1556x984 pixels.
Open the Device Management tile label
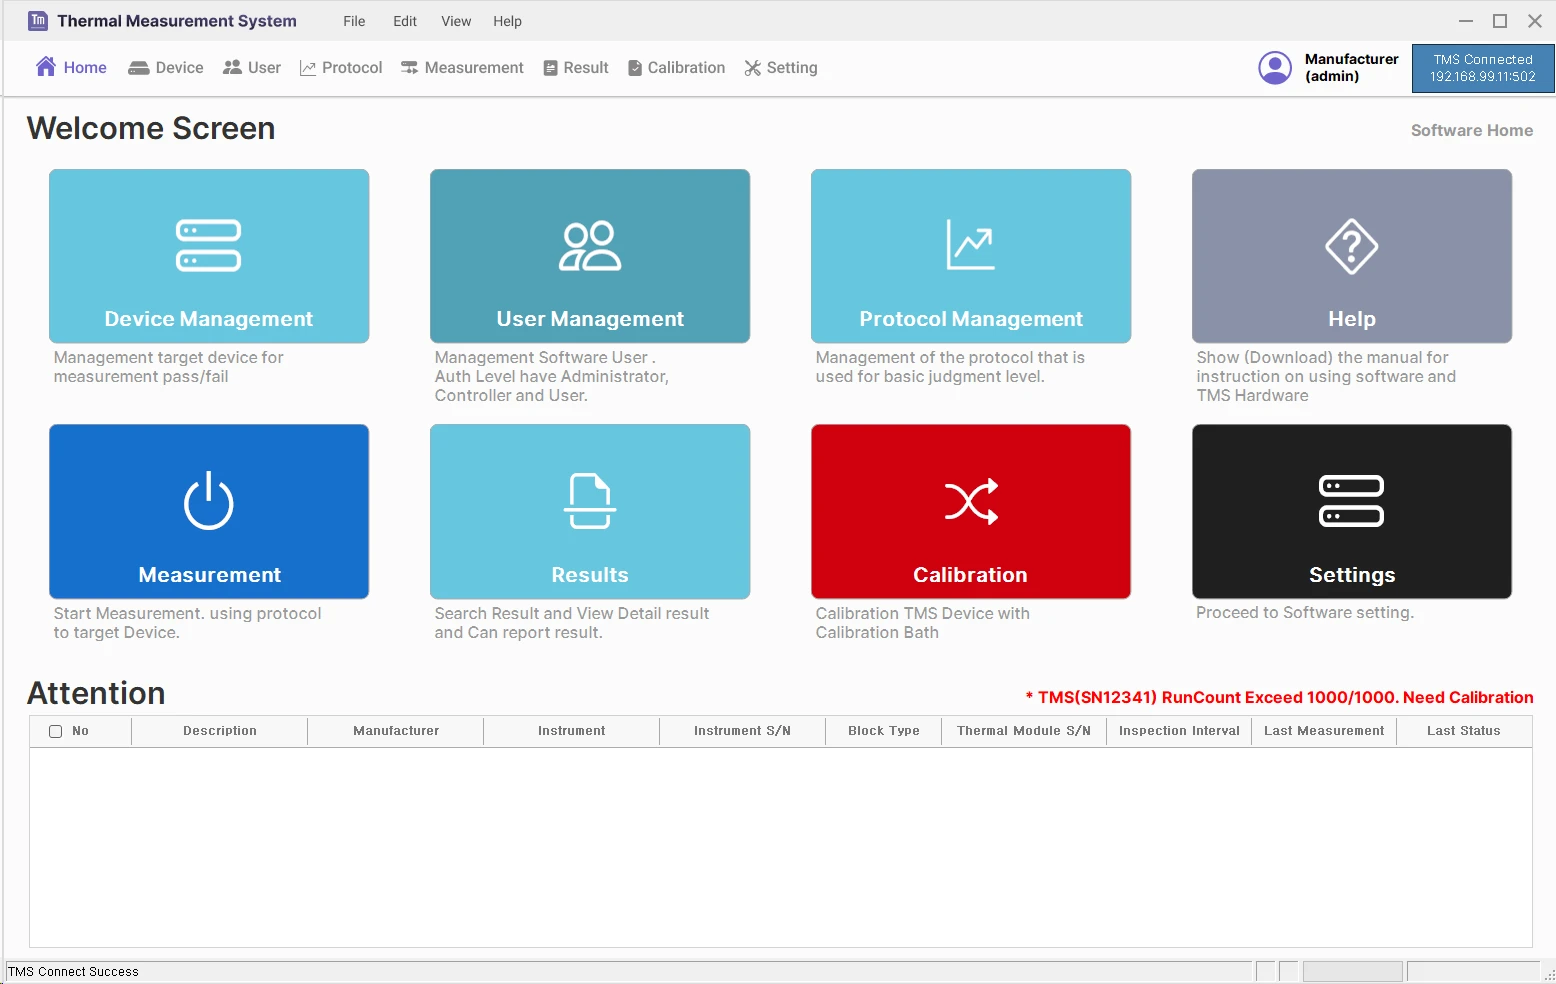click(x=209, y=319)
